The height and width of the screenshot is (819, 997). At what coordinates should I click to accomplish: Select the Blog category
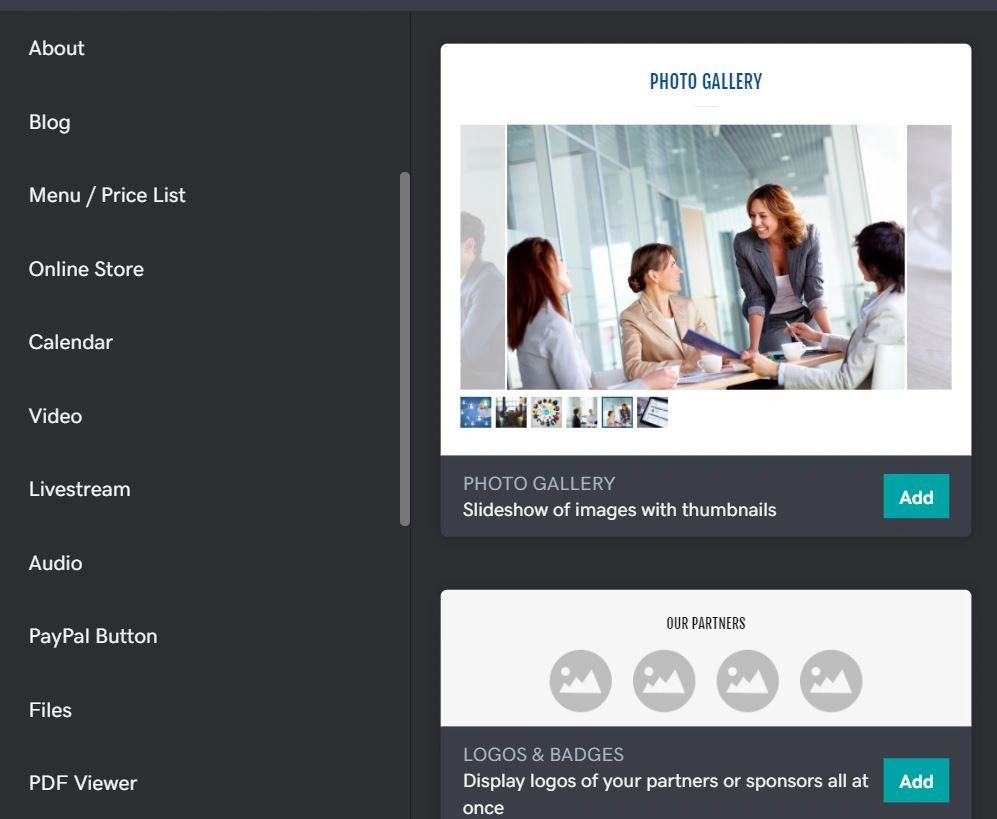coord(50,122)
